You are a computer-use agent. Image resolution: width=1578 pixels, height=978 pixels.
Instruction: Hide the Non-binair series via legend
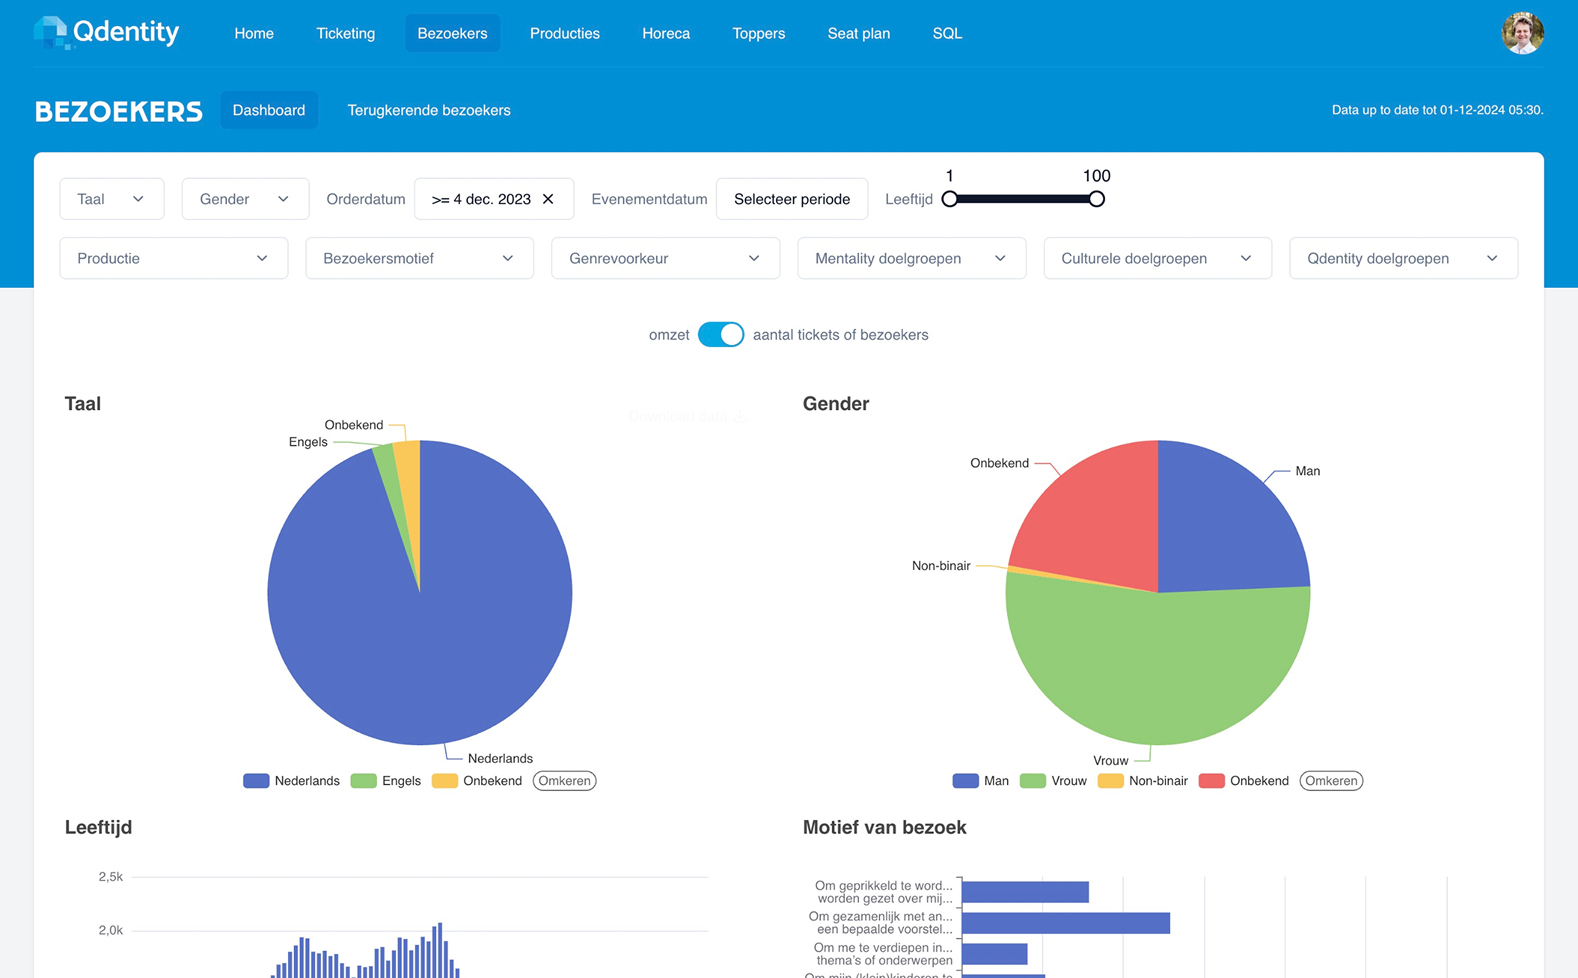[x=1143, y=781]
